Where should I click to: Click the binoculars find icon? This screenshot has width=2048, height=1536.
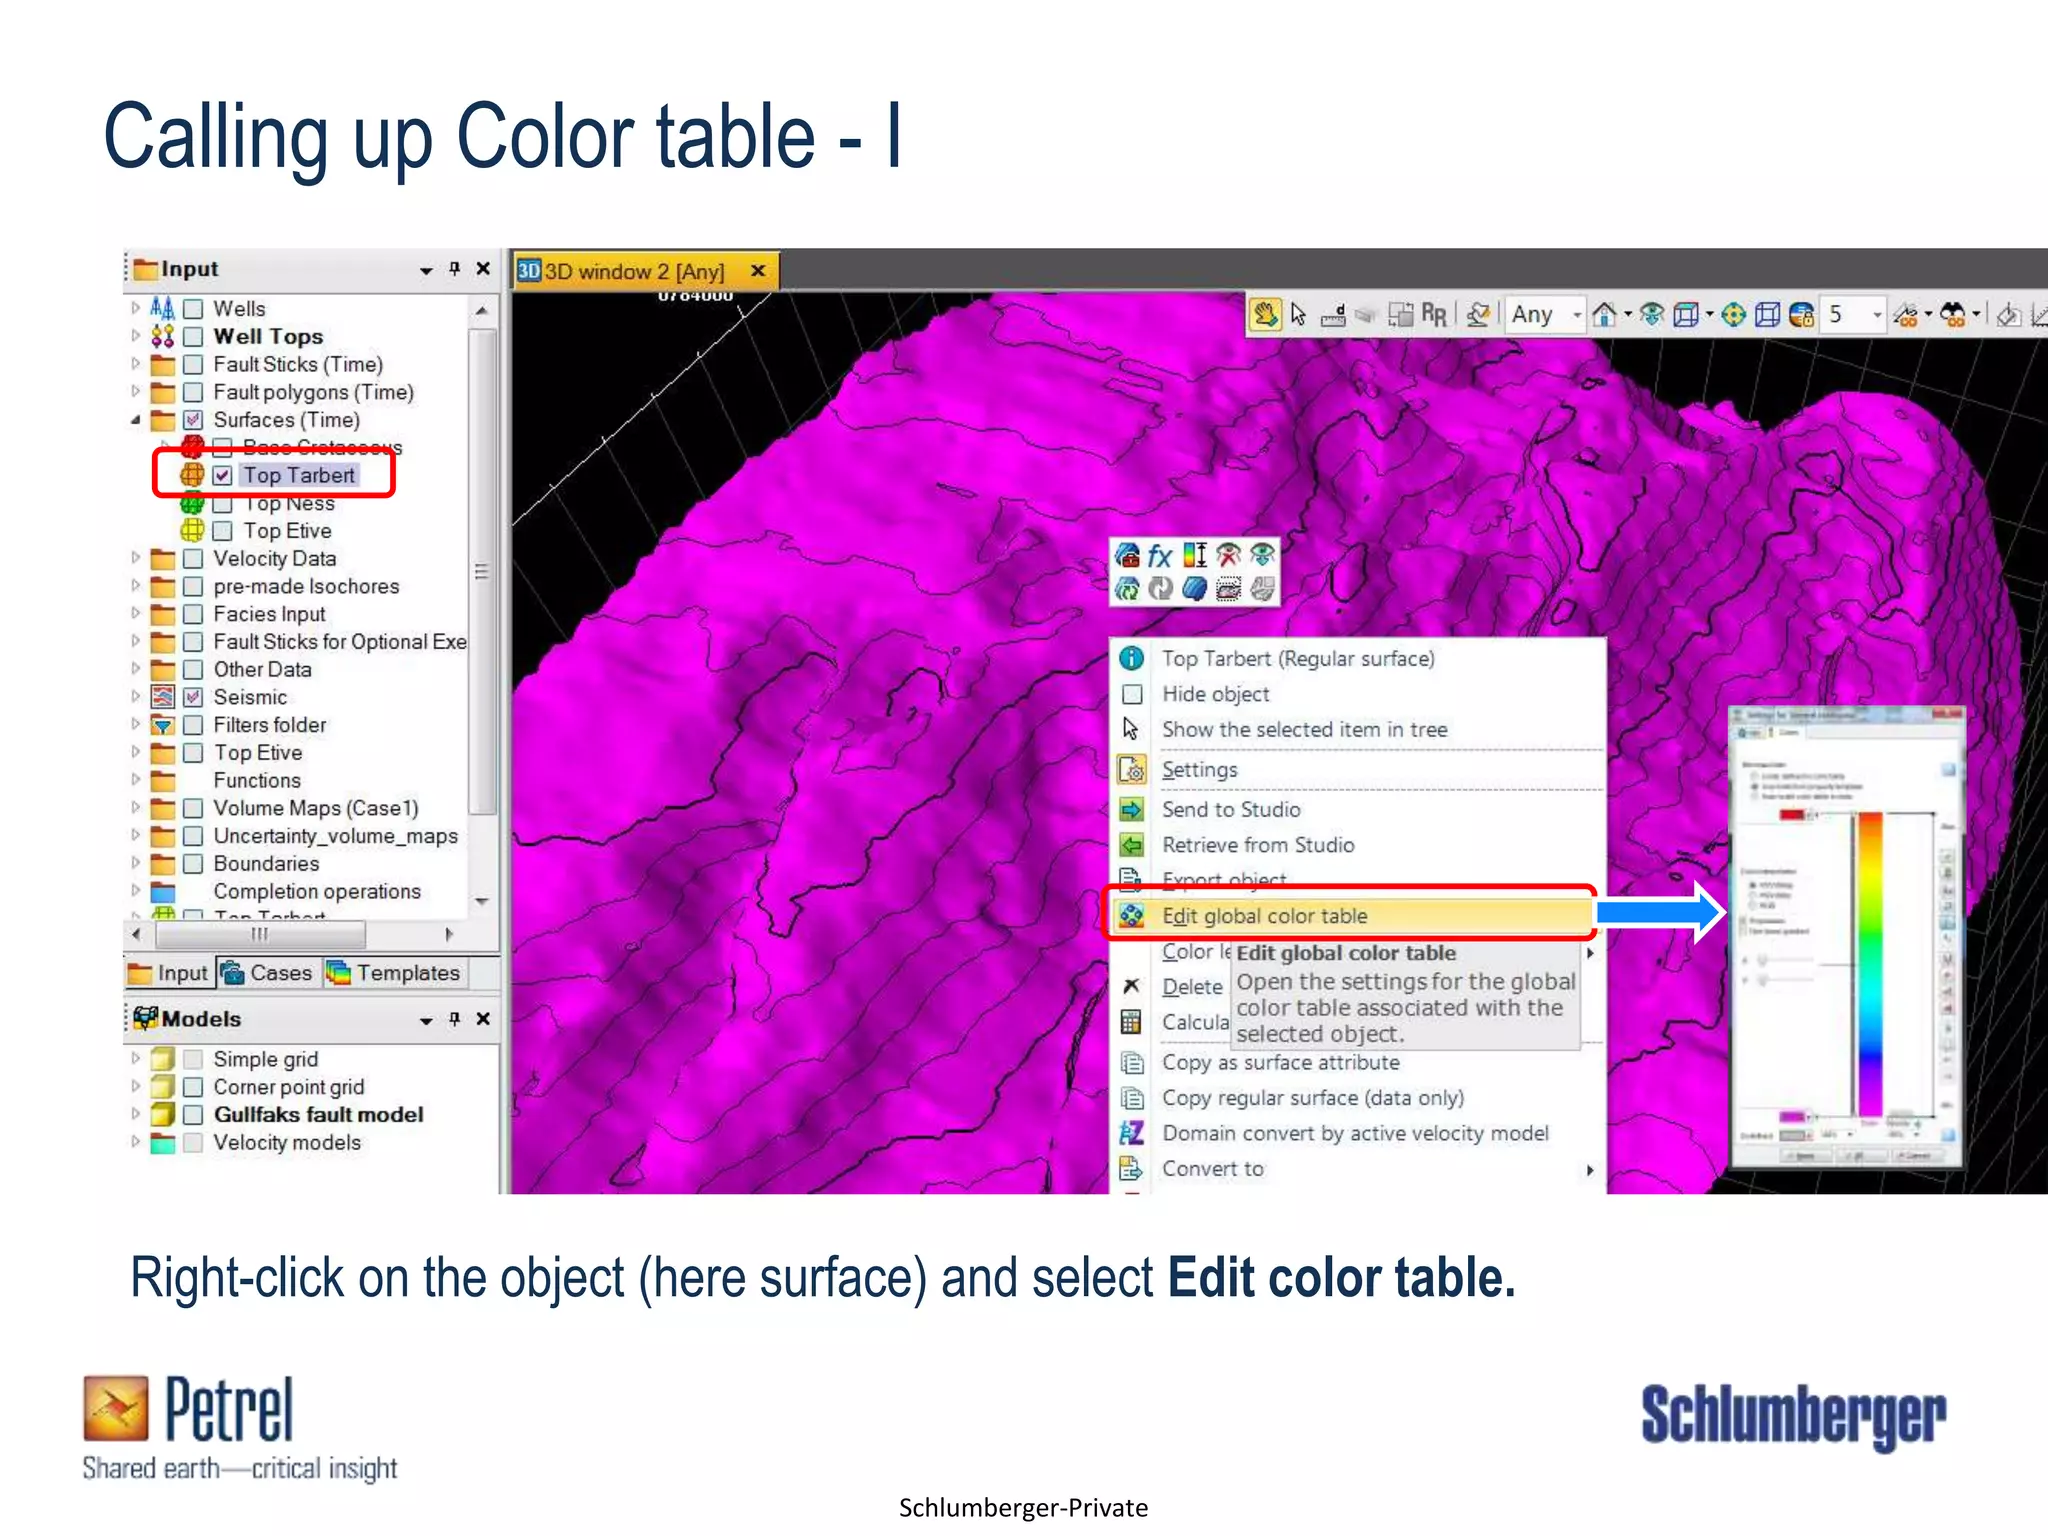tap(1952, 315)
